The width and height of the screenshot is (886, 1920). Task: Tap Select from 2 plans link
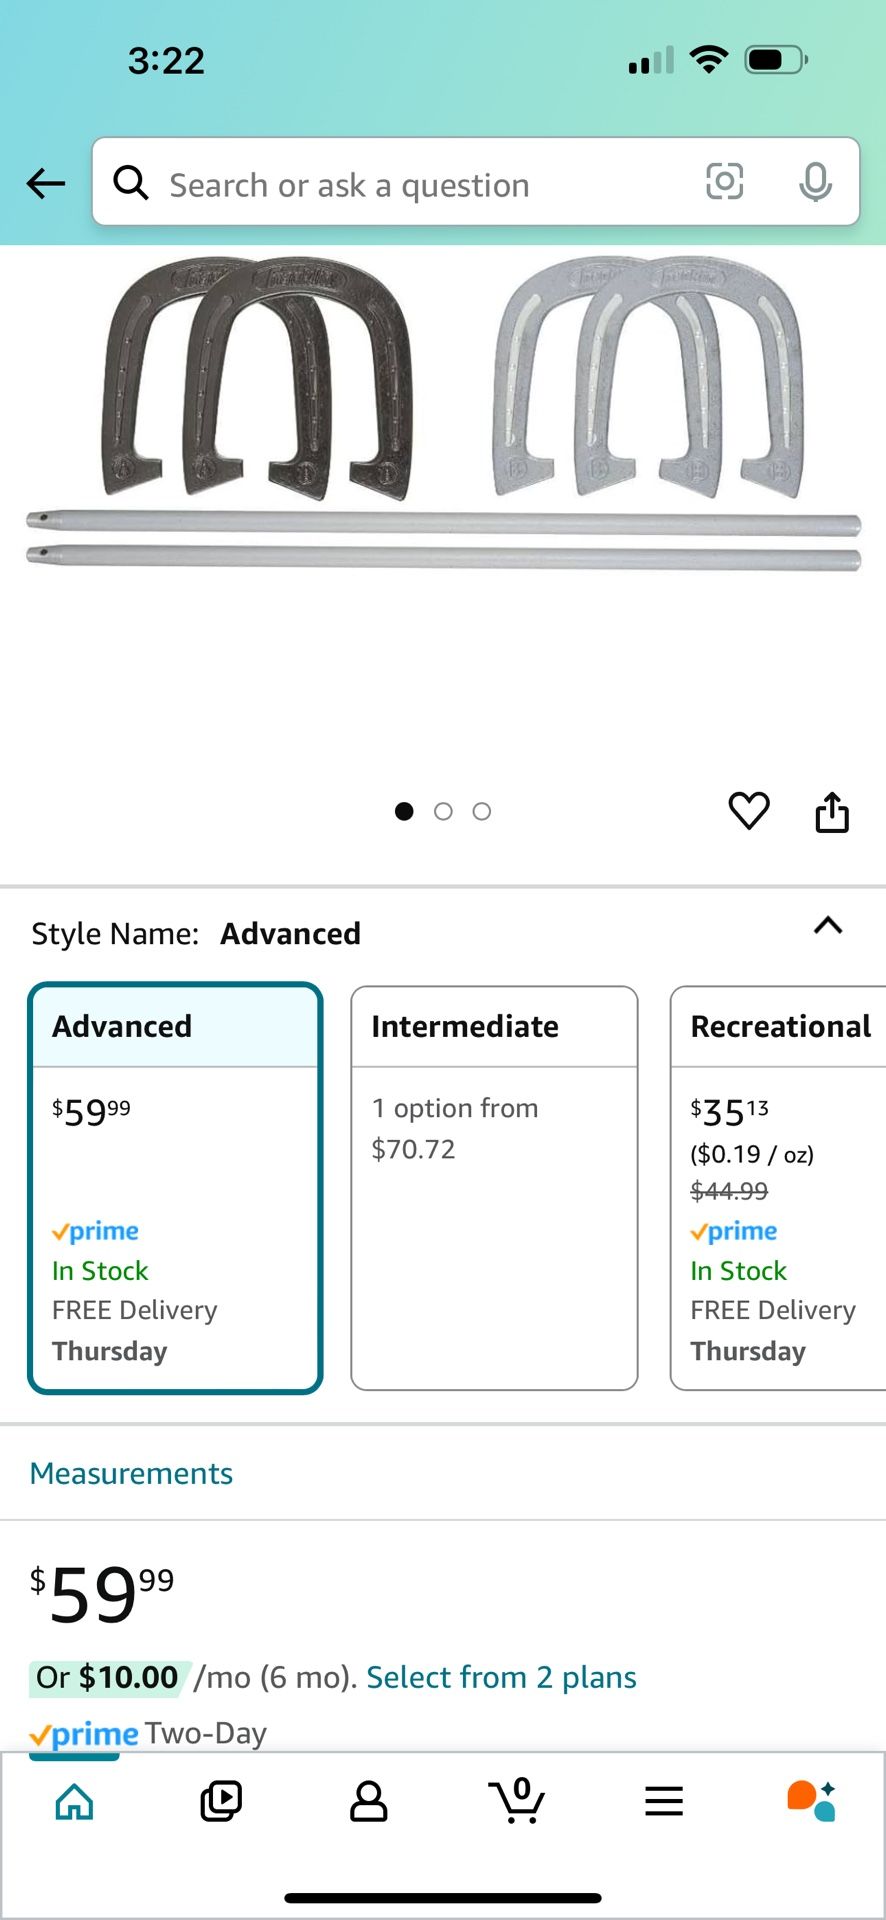point(501,1677)
